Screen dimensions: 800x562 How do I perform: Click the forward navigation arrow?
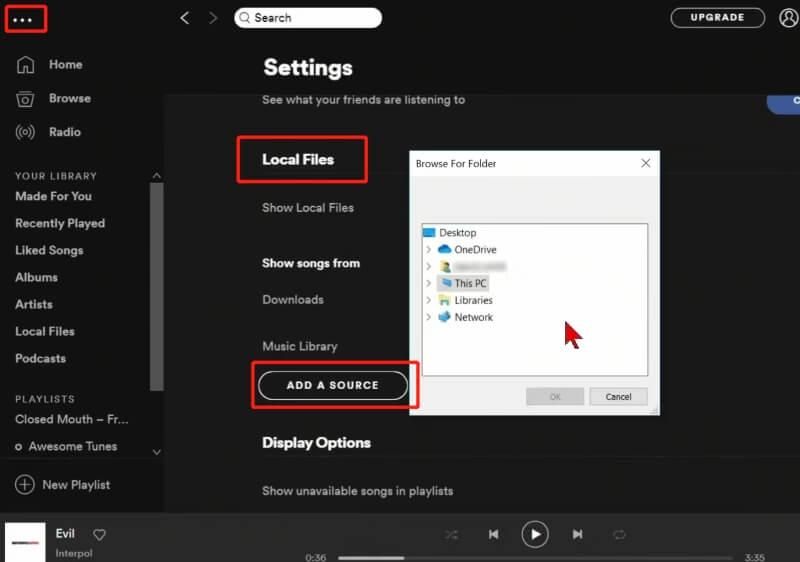(212, 18)
